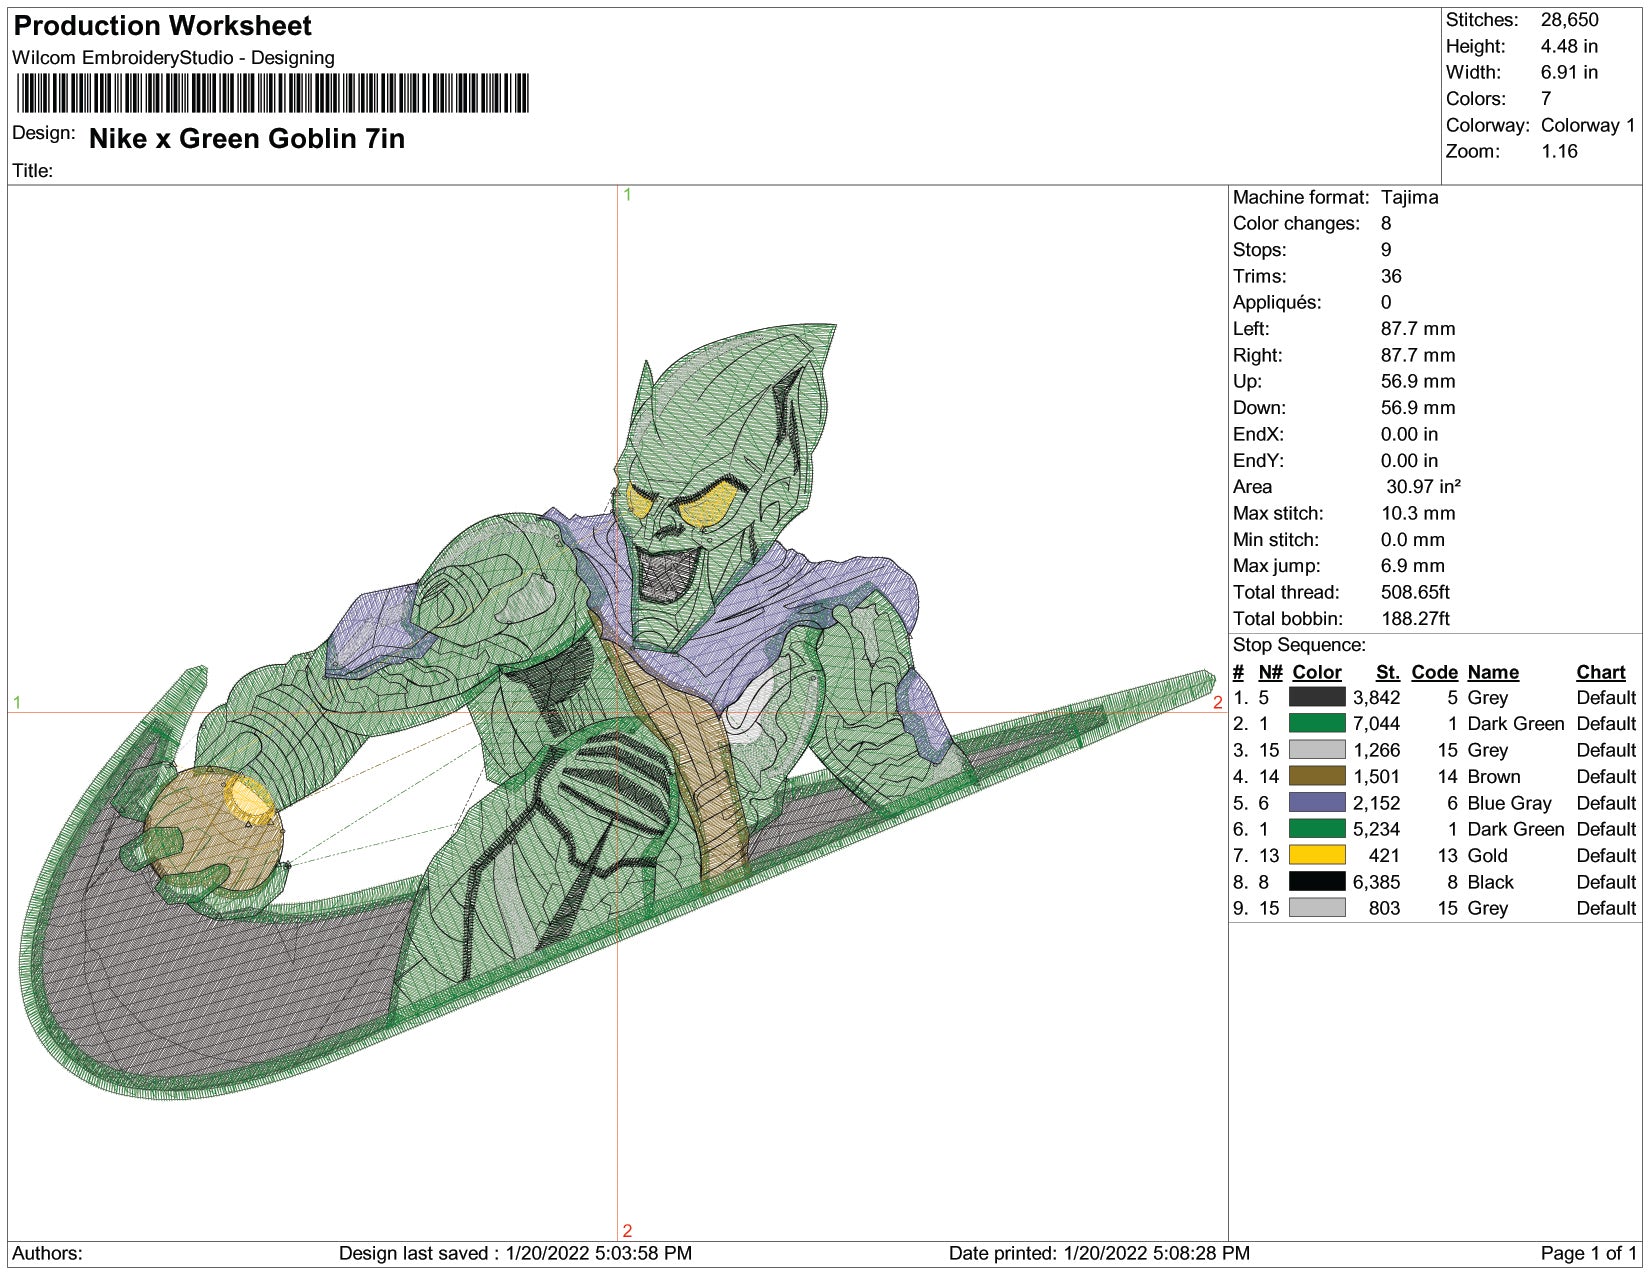Viewport: 1650px width, 1275px height.
Task: Click the Blue Gray color name
Action: coord(1509,802)
